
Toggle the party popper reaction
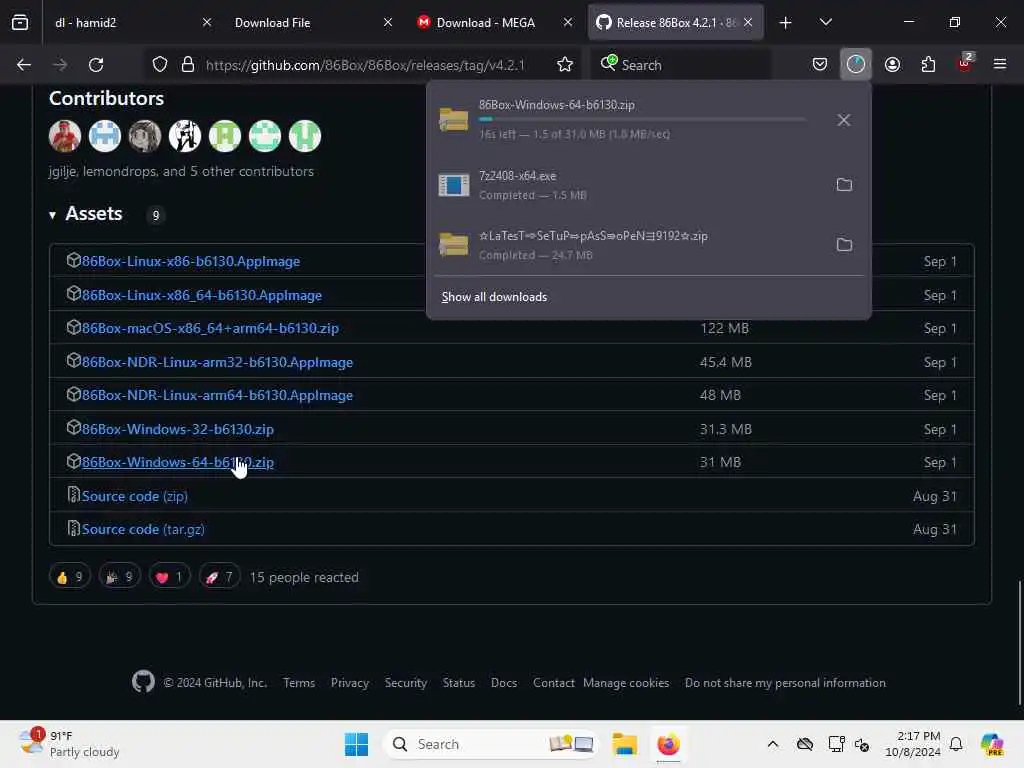(120, 577)
